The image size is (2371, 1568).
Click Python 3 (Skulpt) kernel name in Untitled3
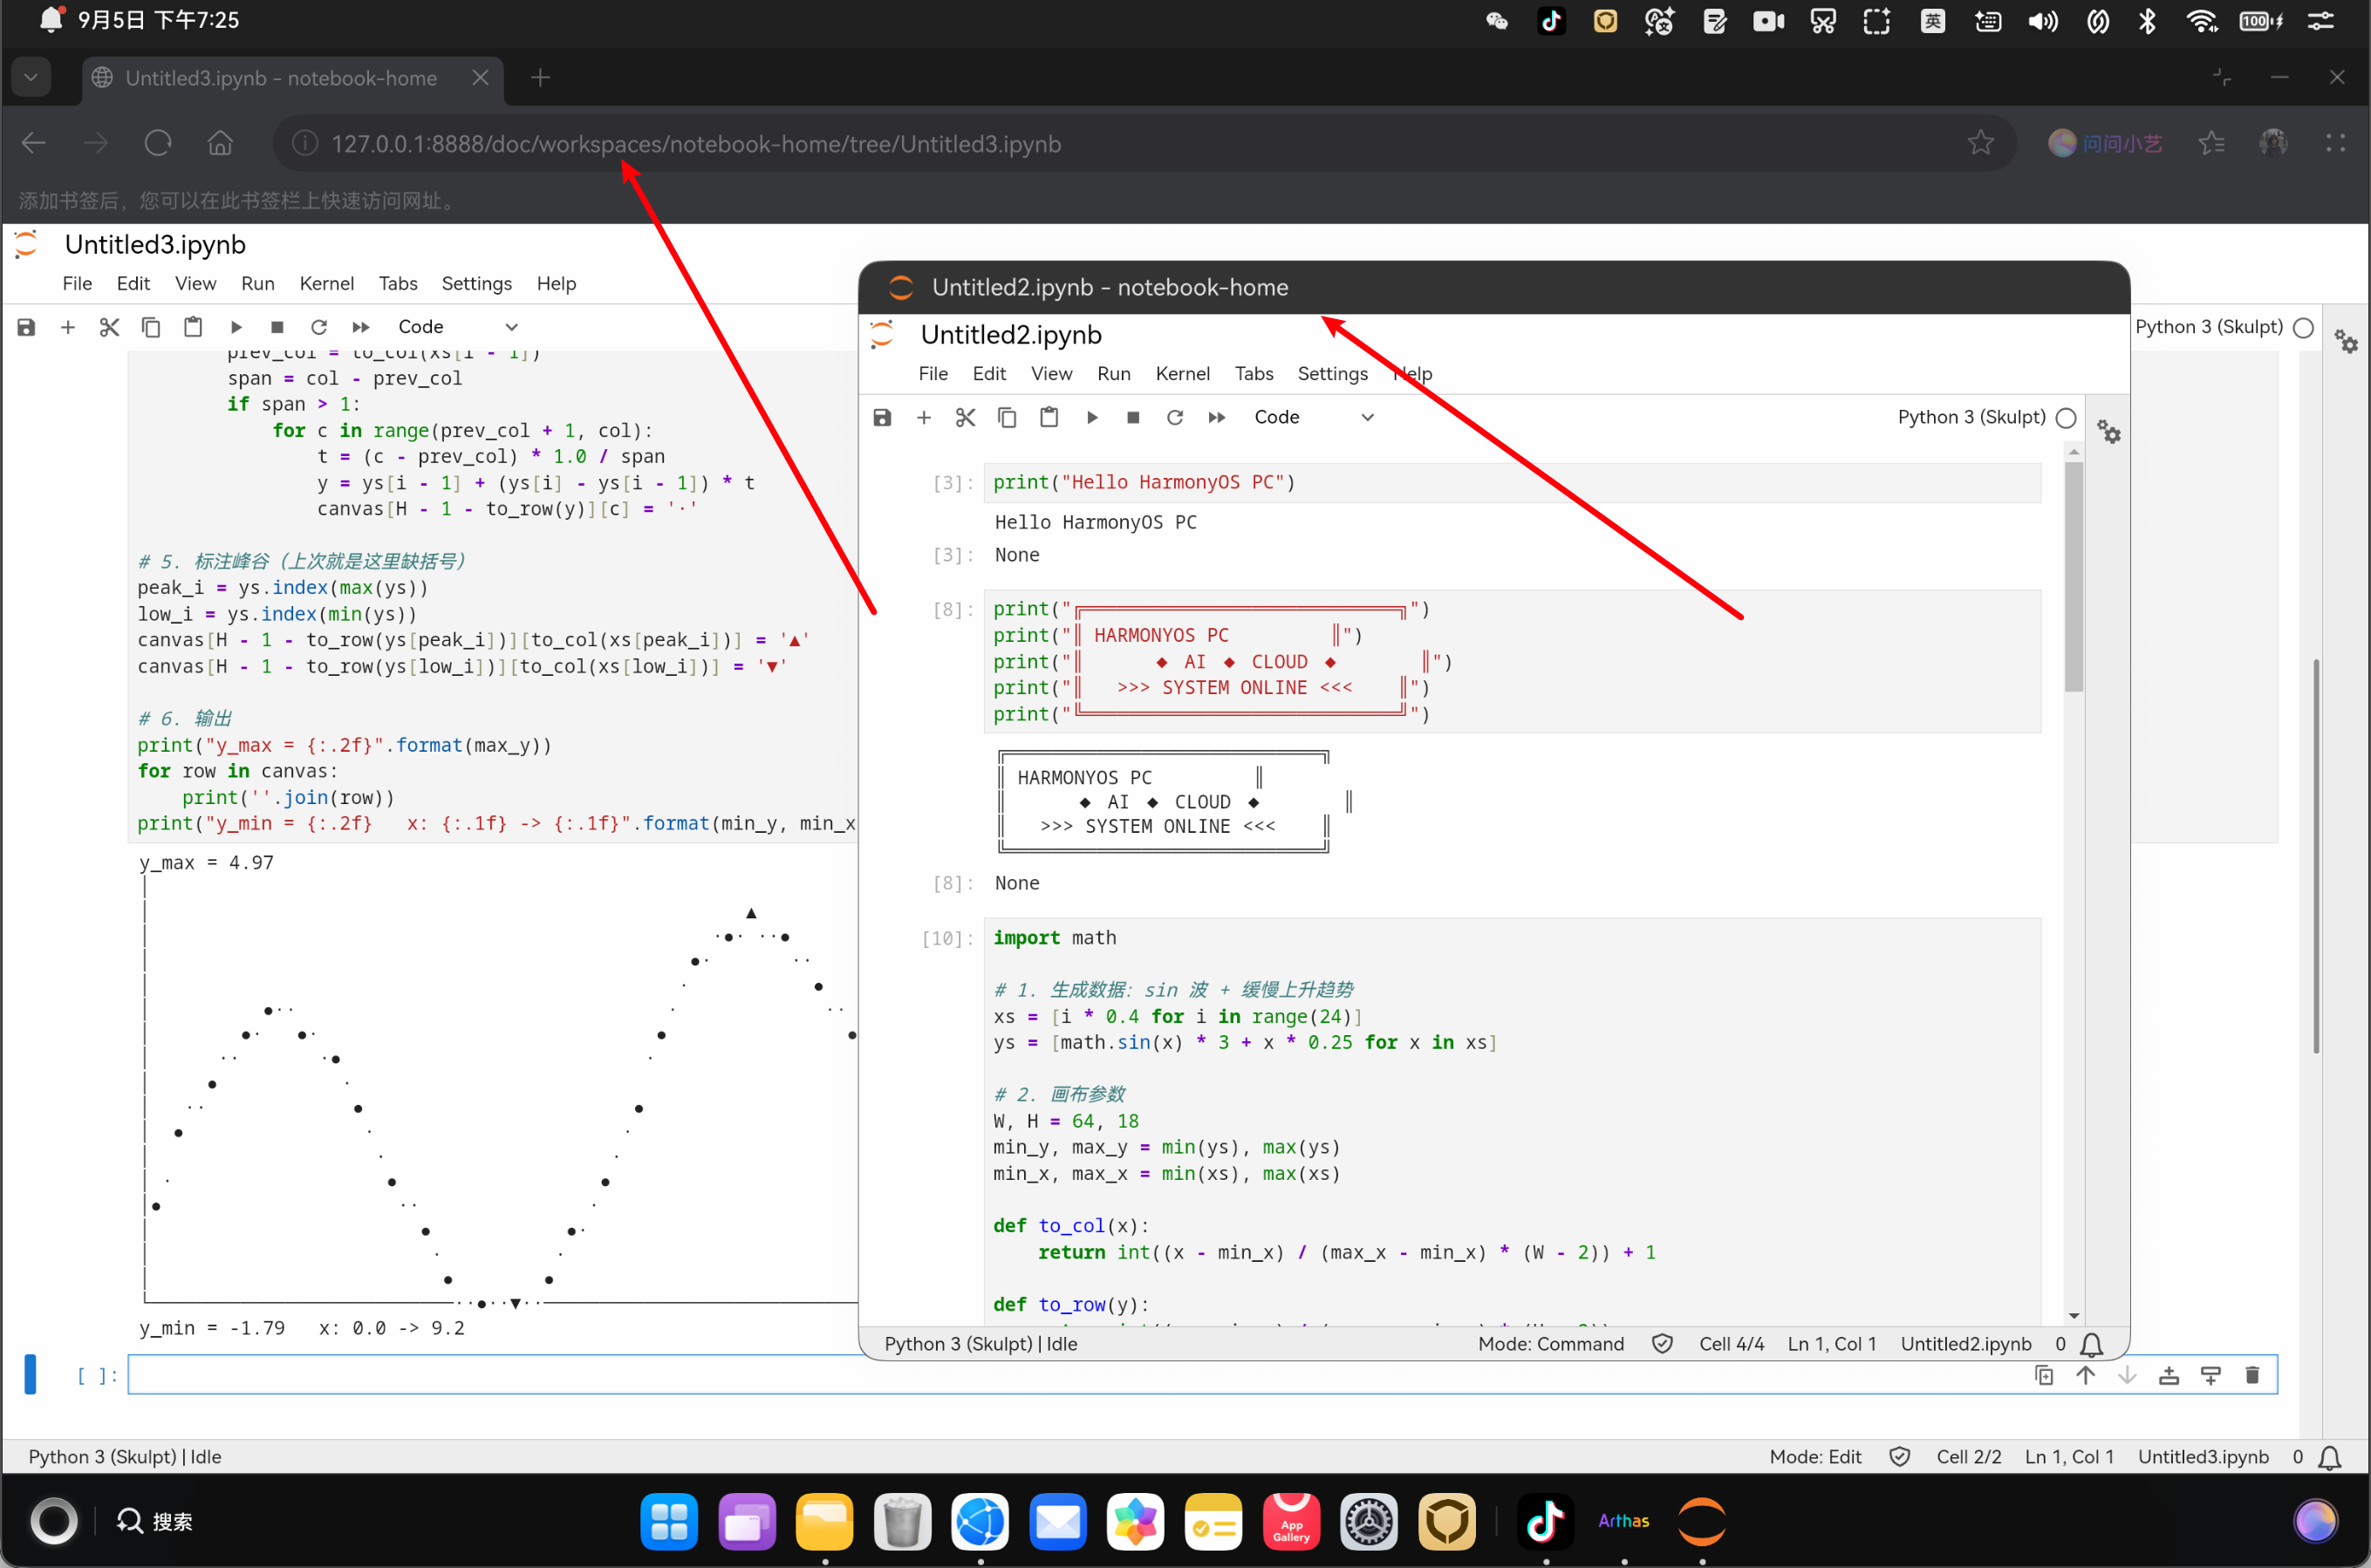(x=2208, y=327)
